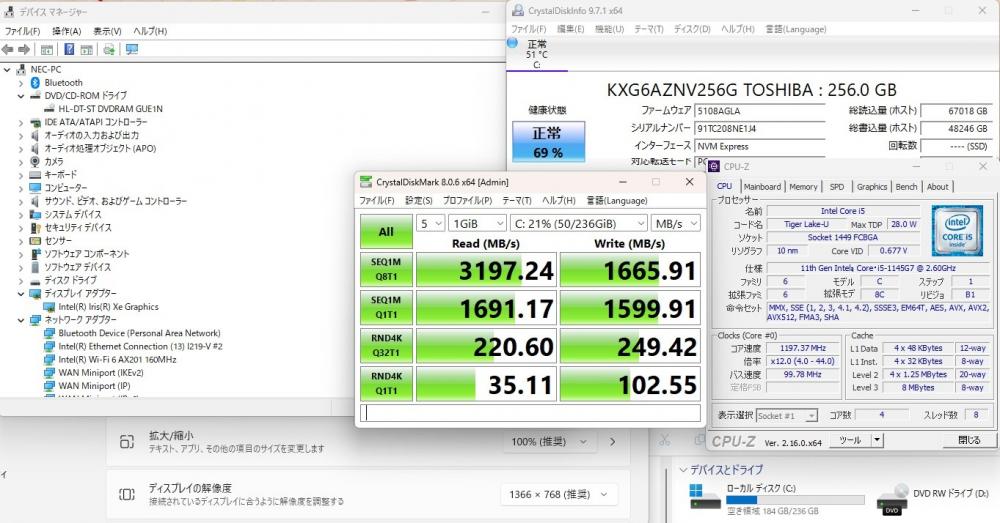The height and width of the screenshot is (523, 1000).
Task: Click the back arrow in Device Manager toolbar
Action: [8, 49]
